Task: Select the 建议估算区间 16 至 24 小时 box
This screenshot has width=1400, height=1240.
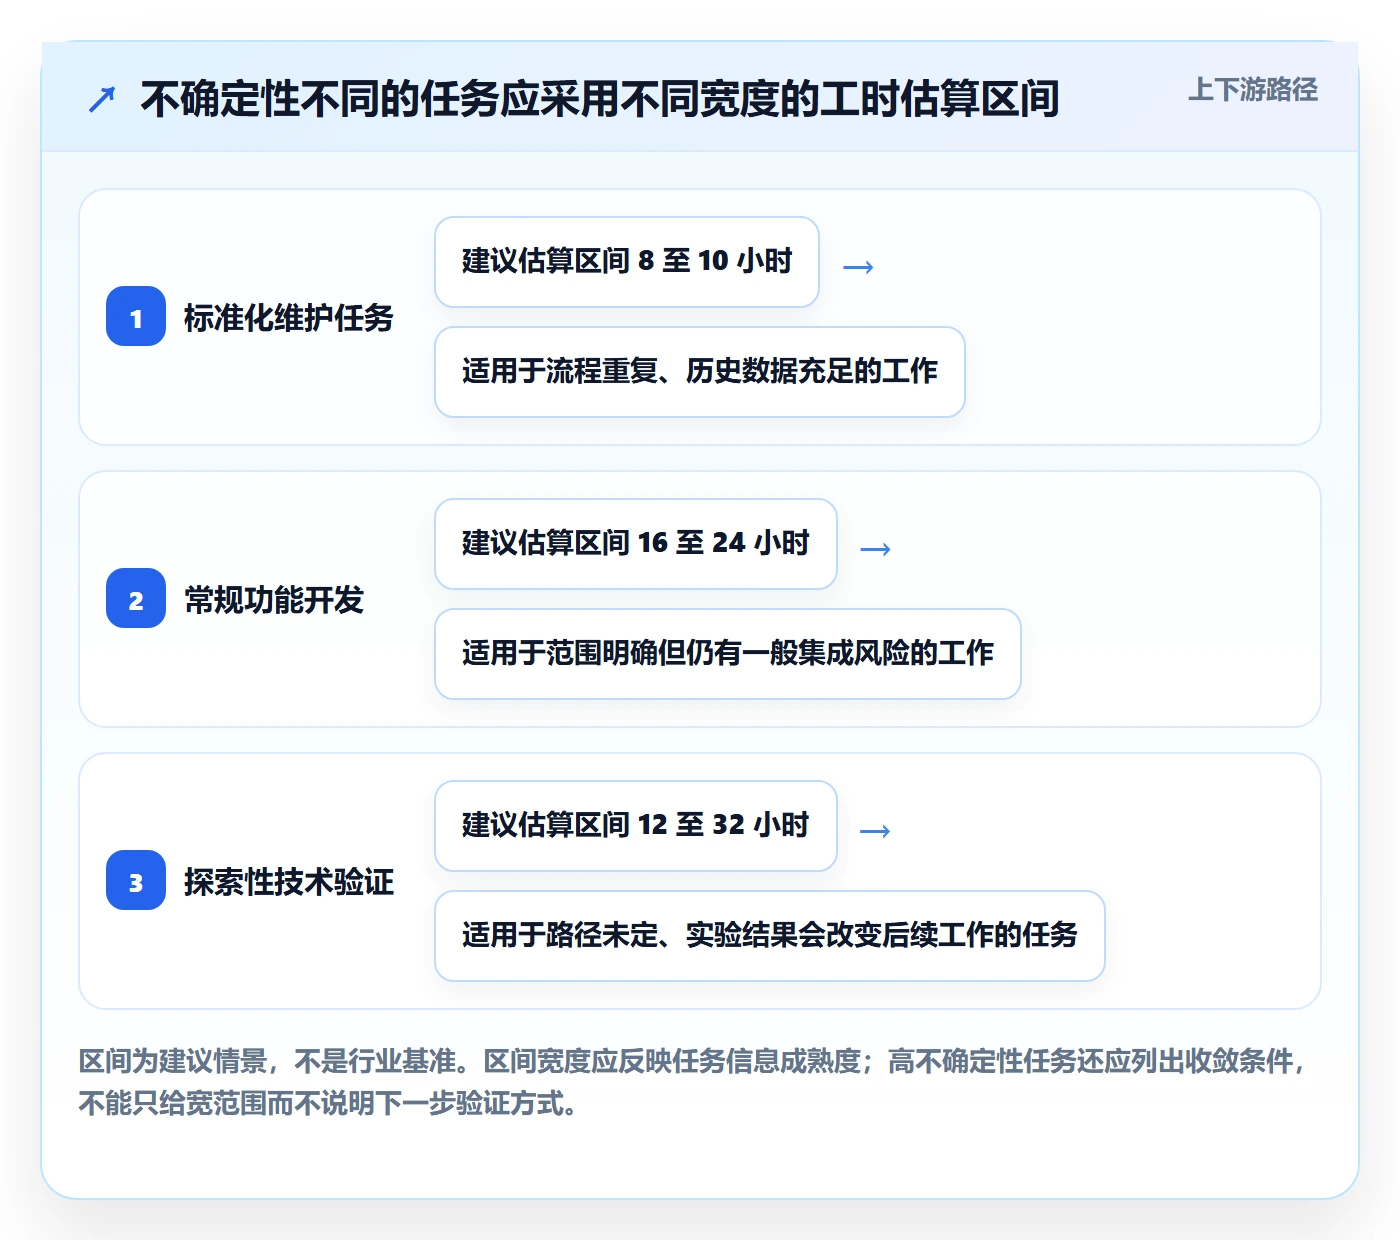Action: click(636, 544)
